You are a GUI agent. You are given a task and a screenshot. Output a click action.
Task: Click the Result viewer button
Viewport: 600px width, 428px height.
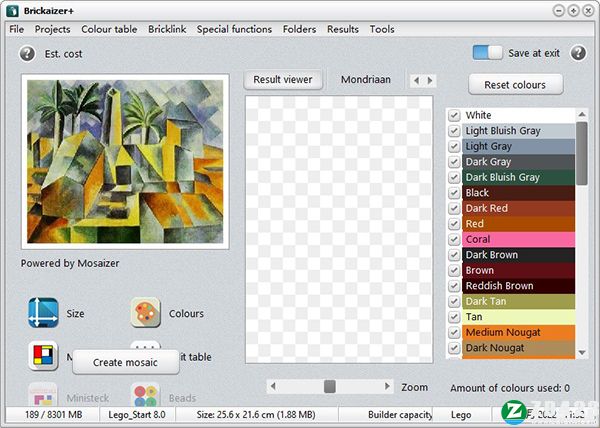[x=283, y=80]
